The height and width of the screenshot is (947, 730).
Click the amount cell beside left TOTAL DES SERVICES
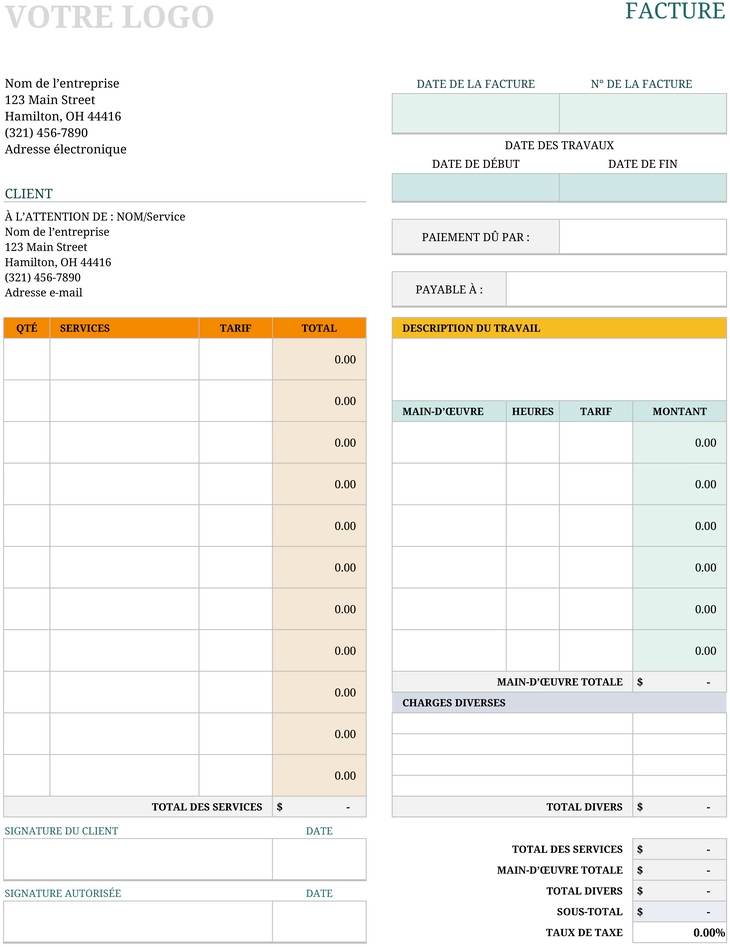319,807
